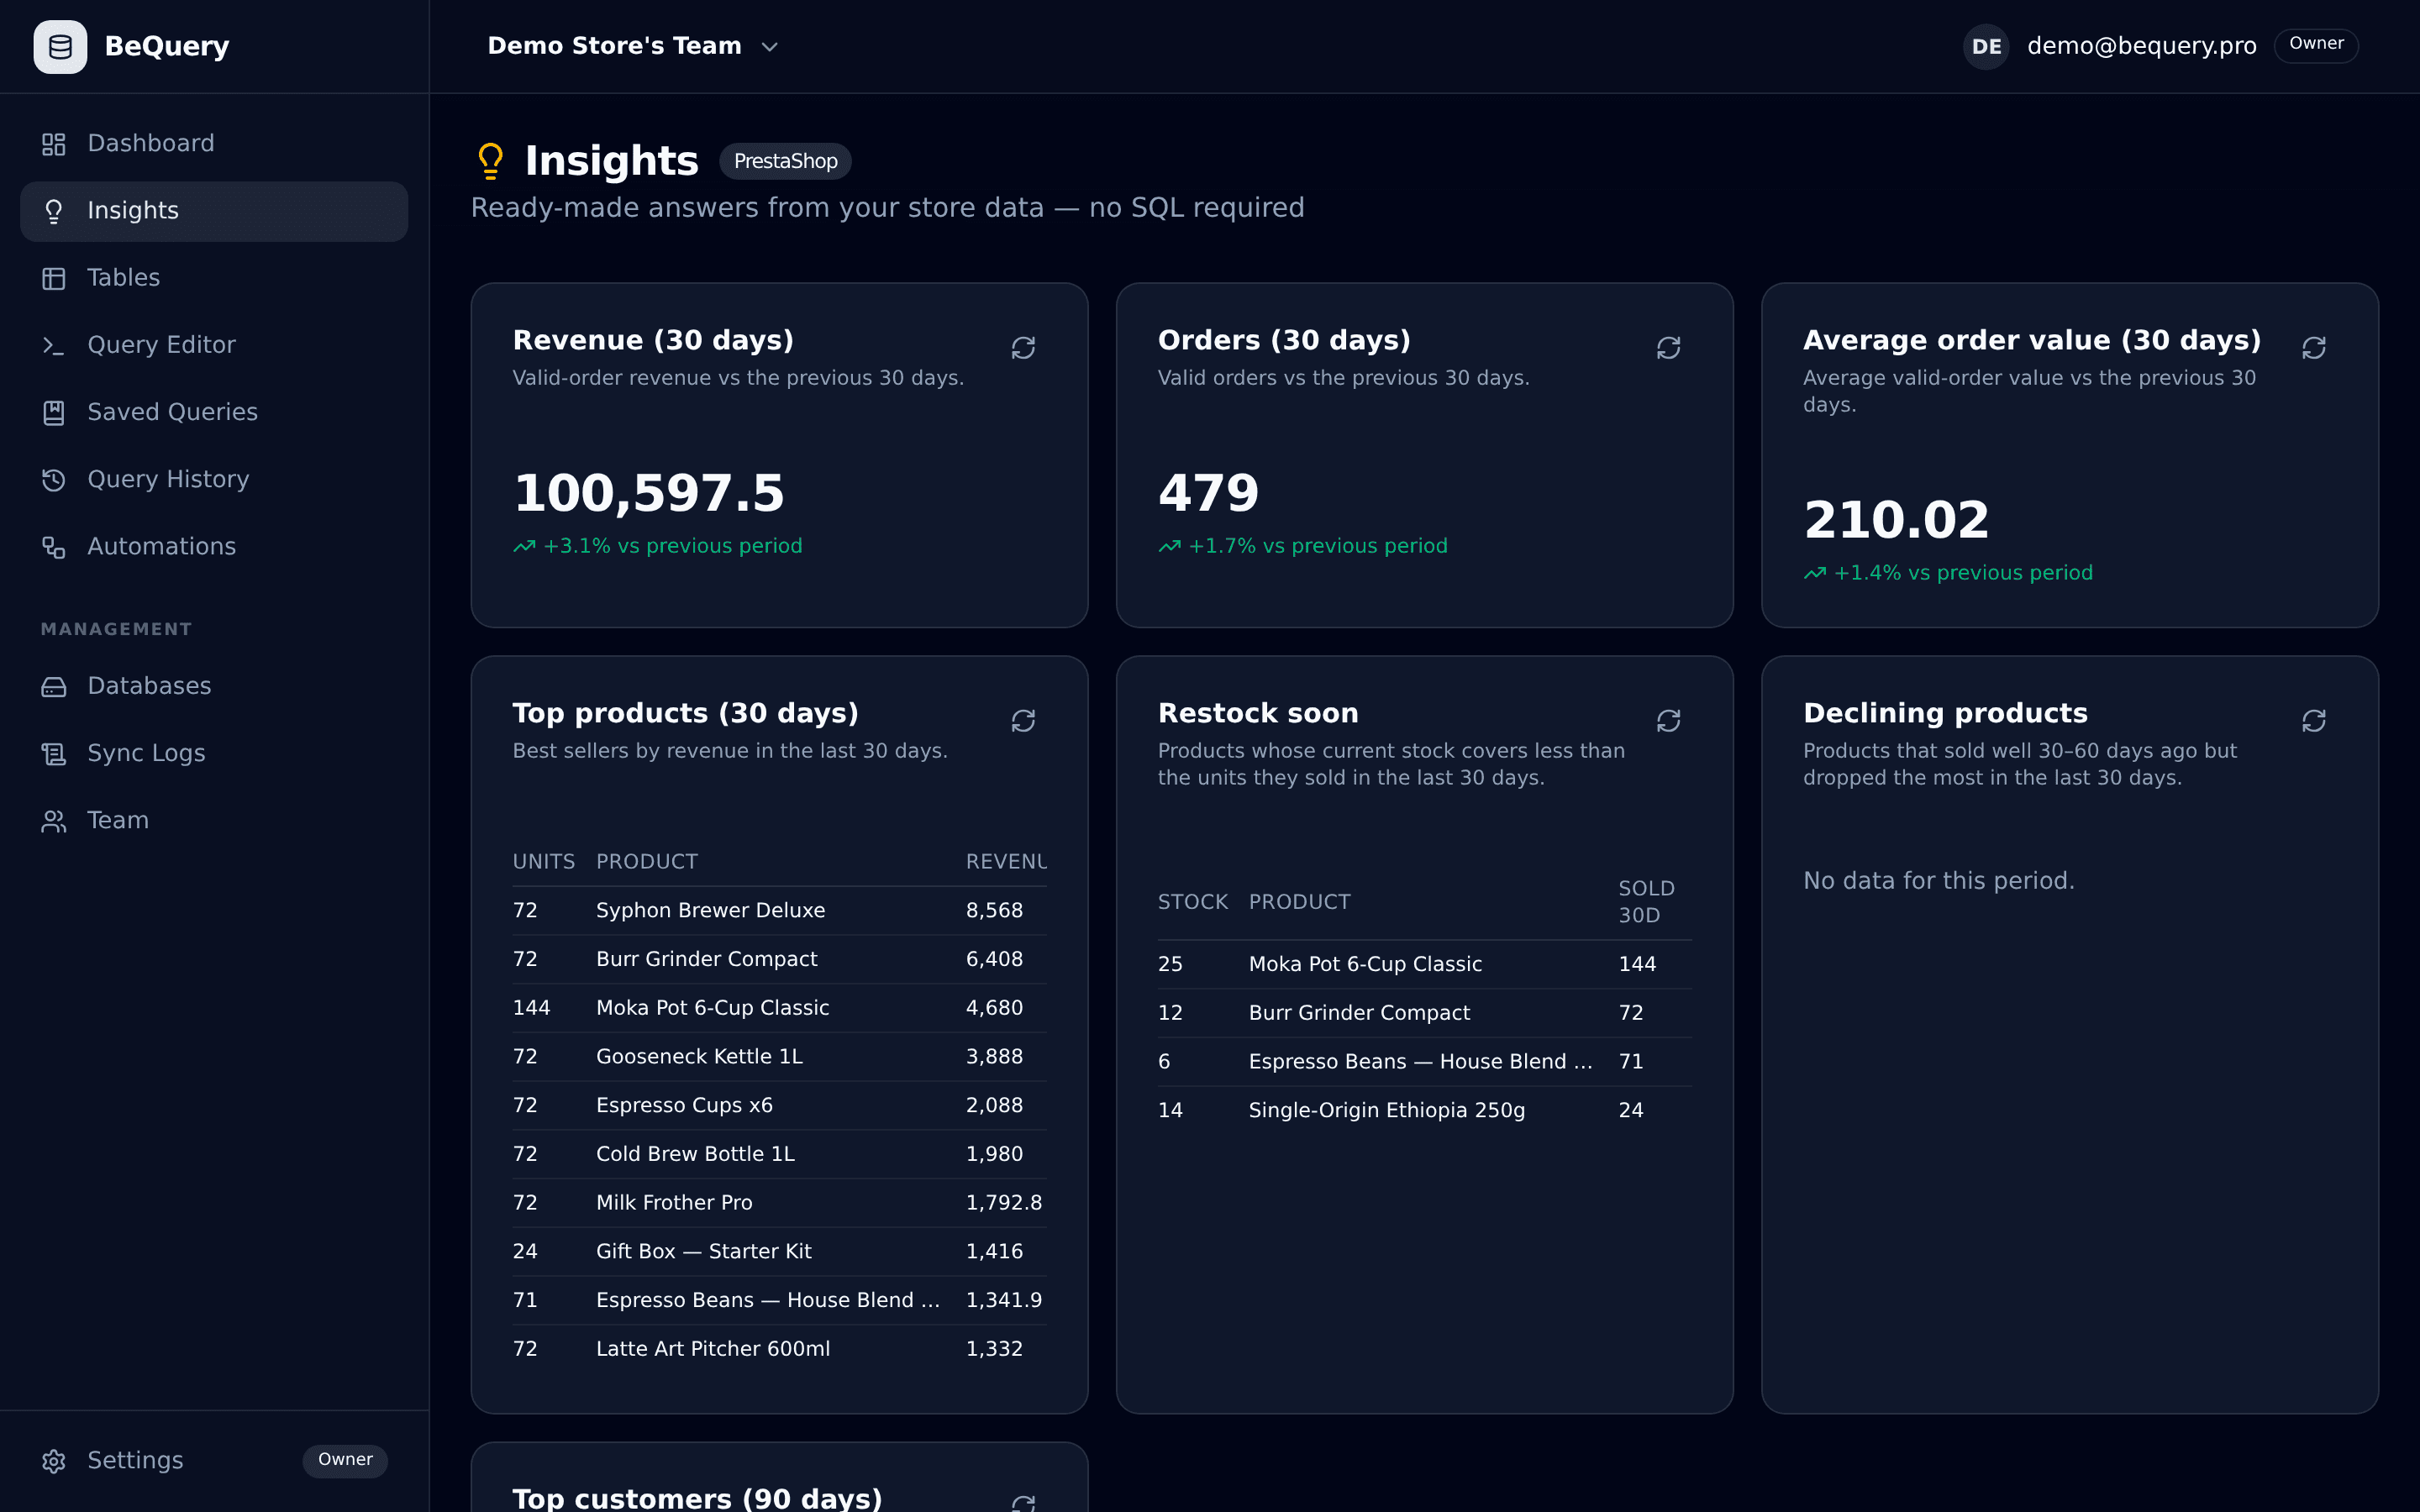Open Saved Queries from sidebar
The height and width of the screenshot is (1512, 2420).
(x=214, y=412)
